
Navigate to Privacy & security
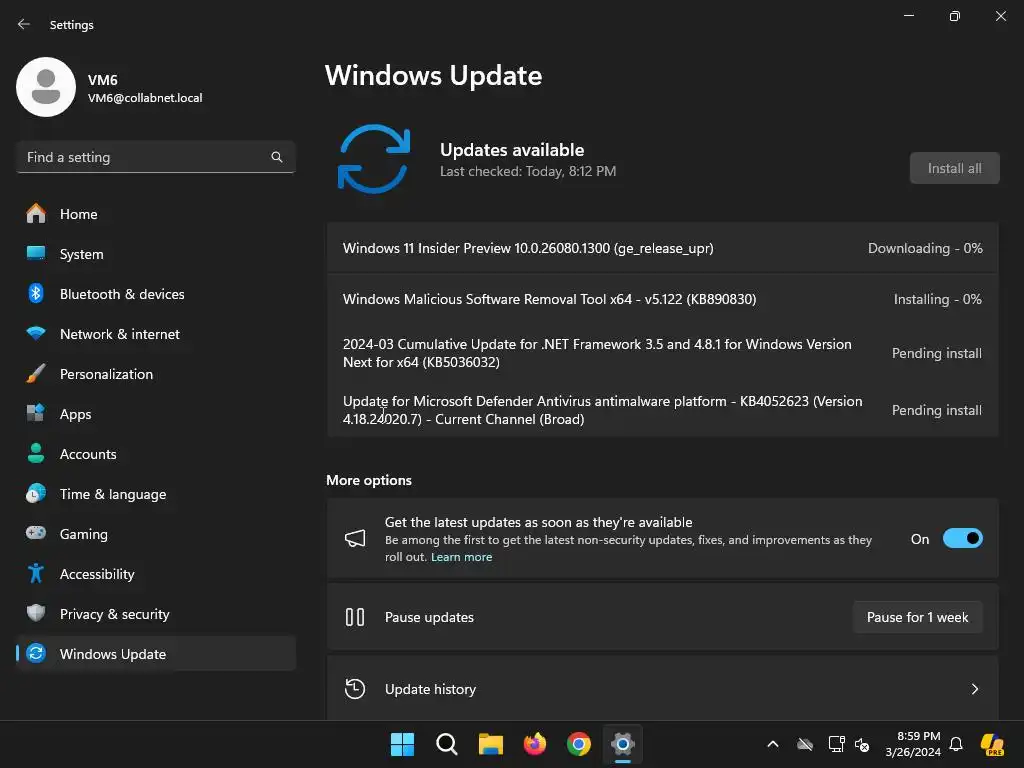(x=156, y=613)
